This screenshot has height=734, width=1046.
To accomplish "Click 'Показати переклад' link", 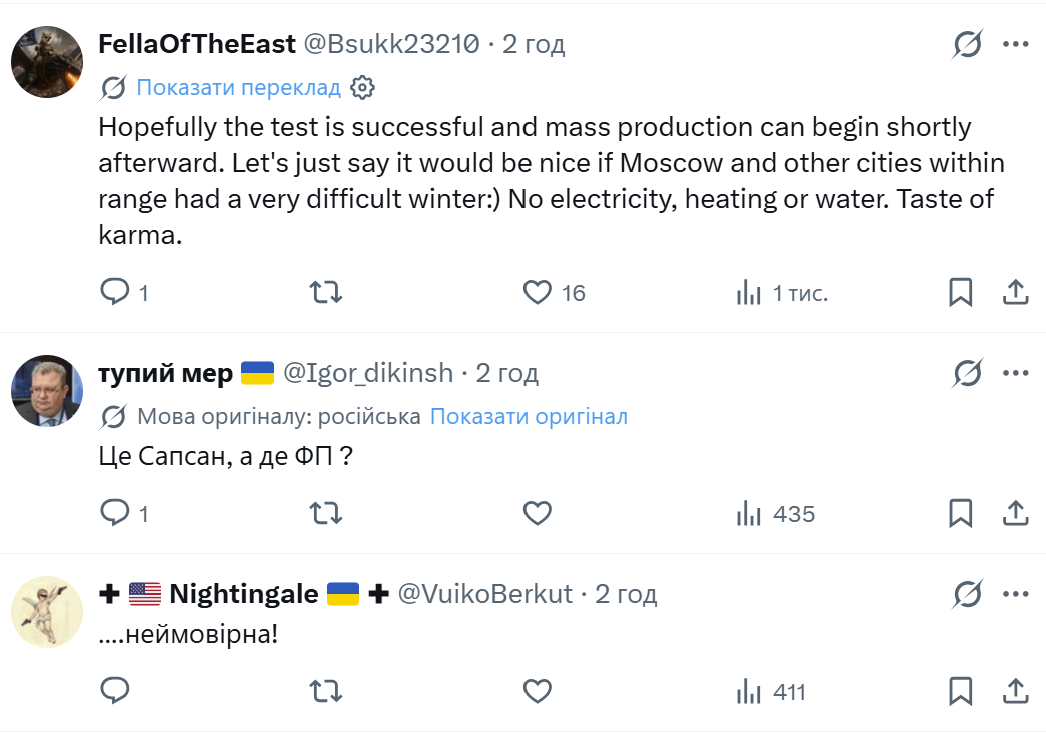I will [x=238, y=87].
